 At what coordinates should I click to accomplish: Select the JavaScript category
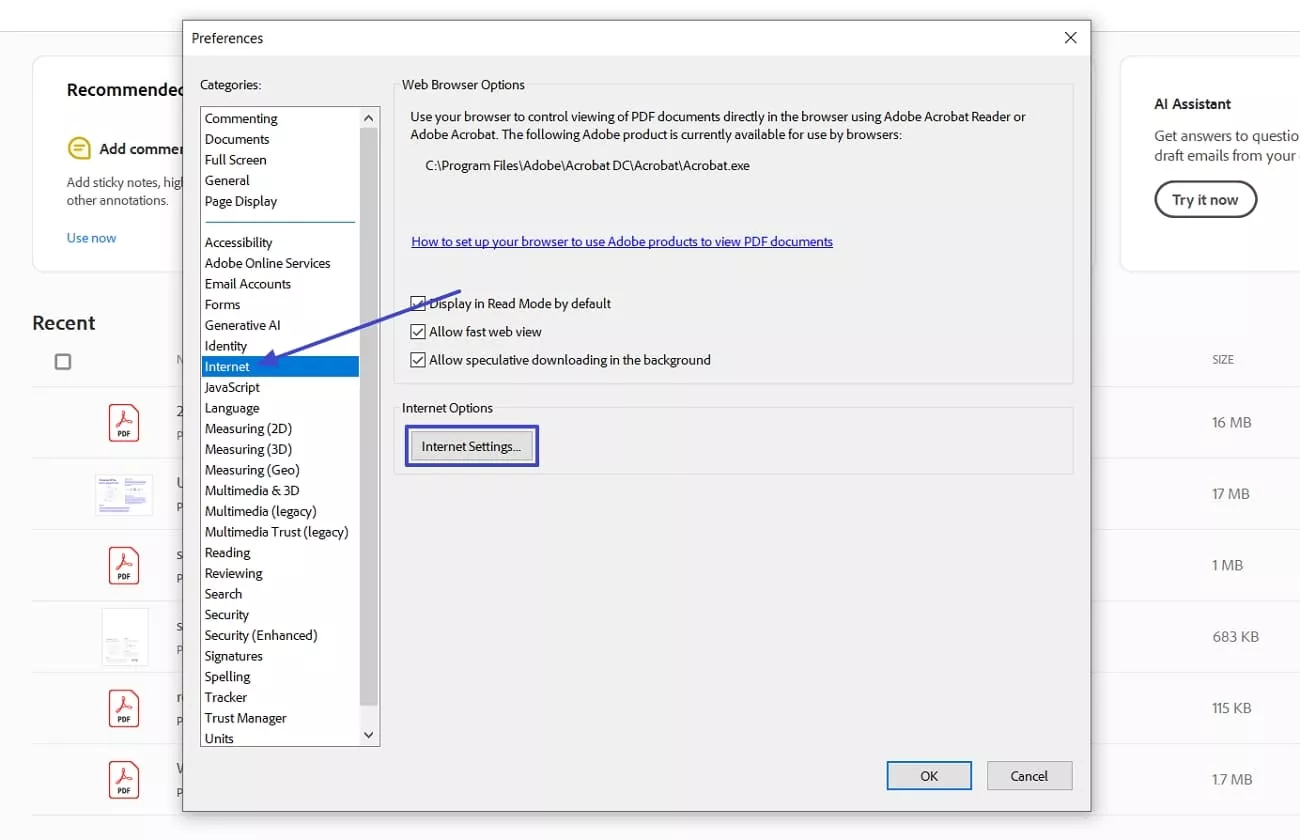(x=232, y=387)
